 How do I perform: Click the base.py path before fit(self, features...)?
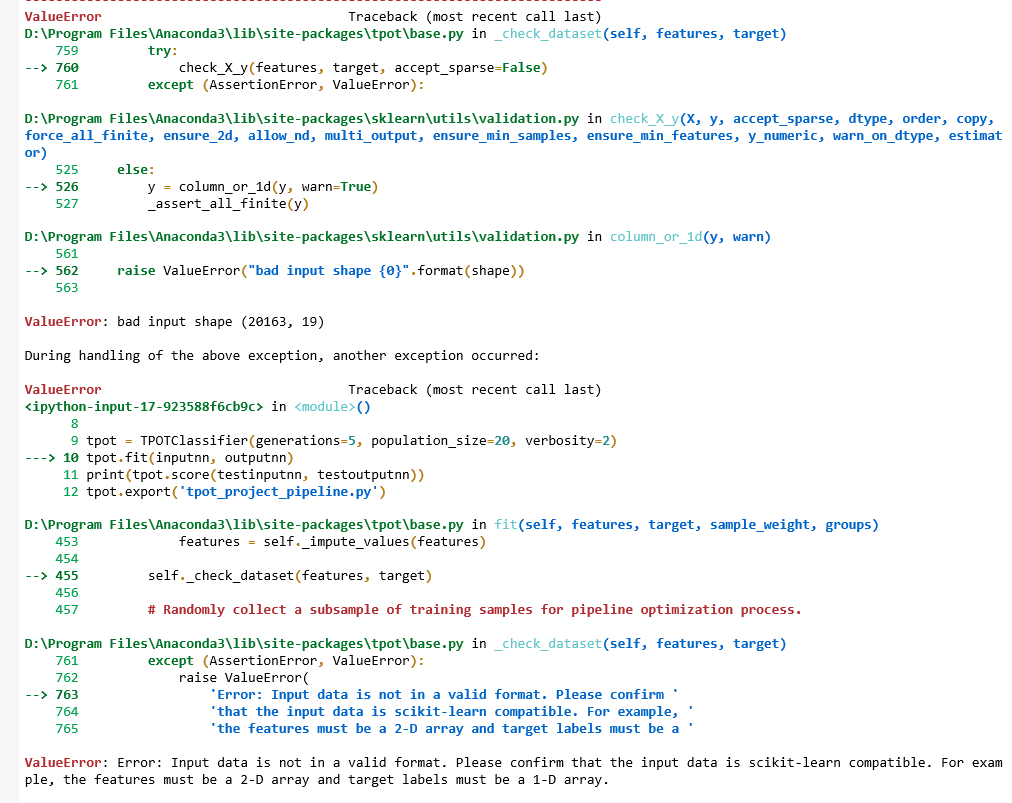pos(244,525)
